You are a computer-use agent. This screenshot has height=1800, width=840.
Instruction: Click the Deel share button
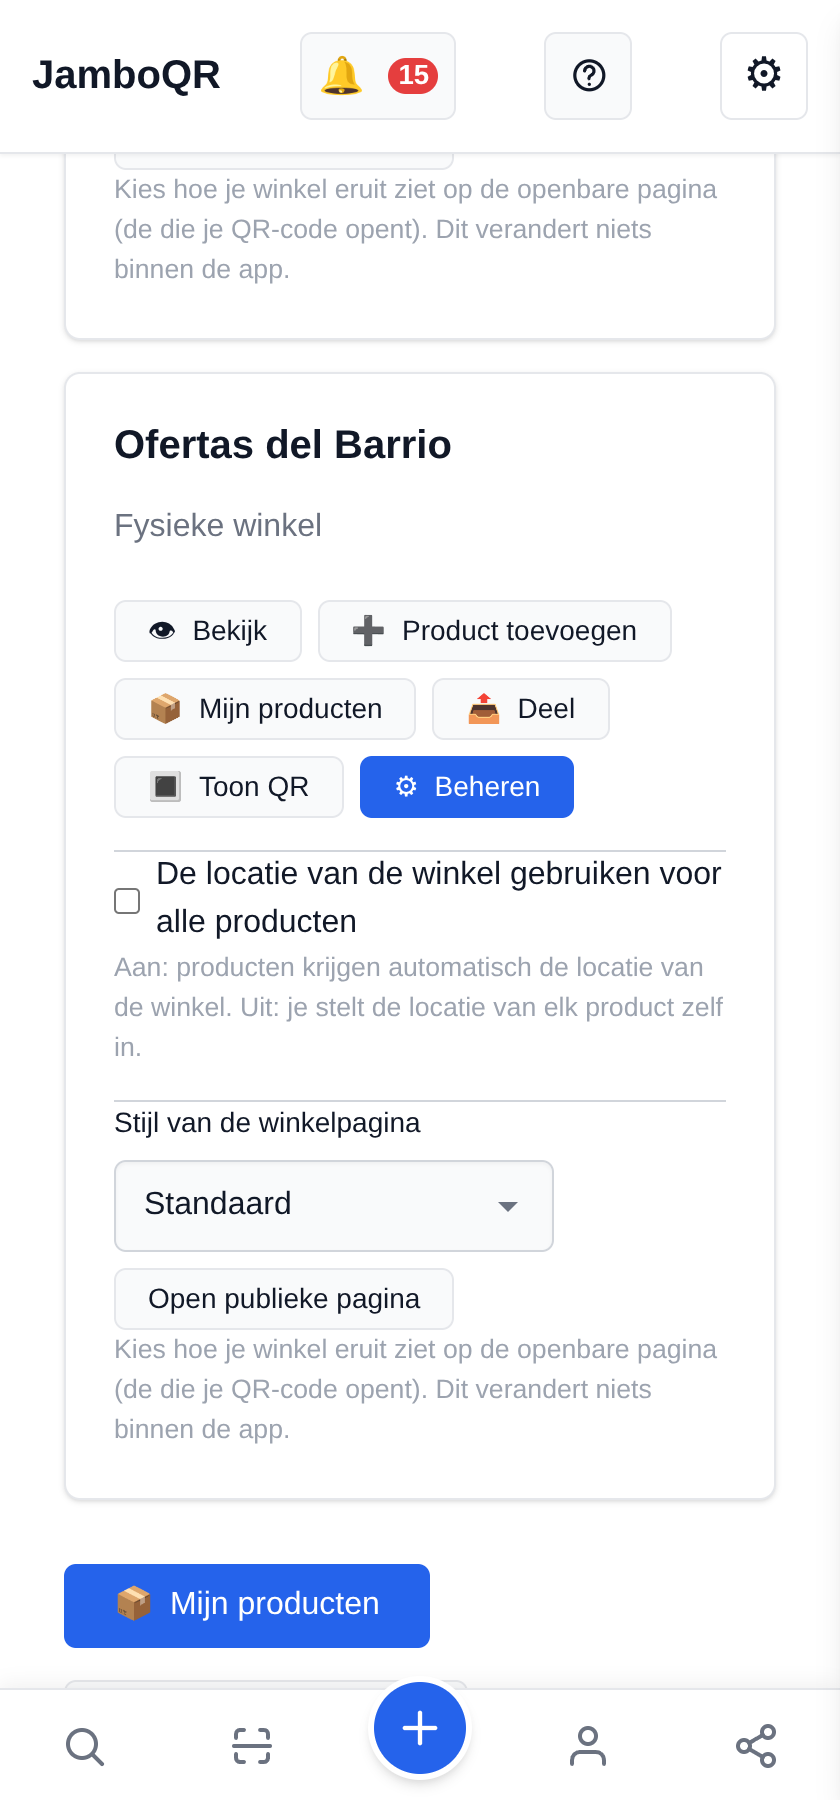521,709
